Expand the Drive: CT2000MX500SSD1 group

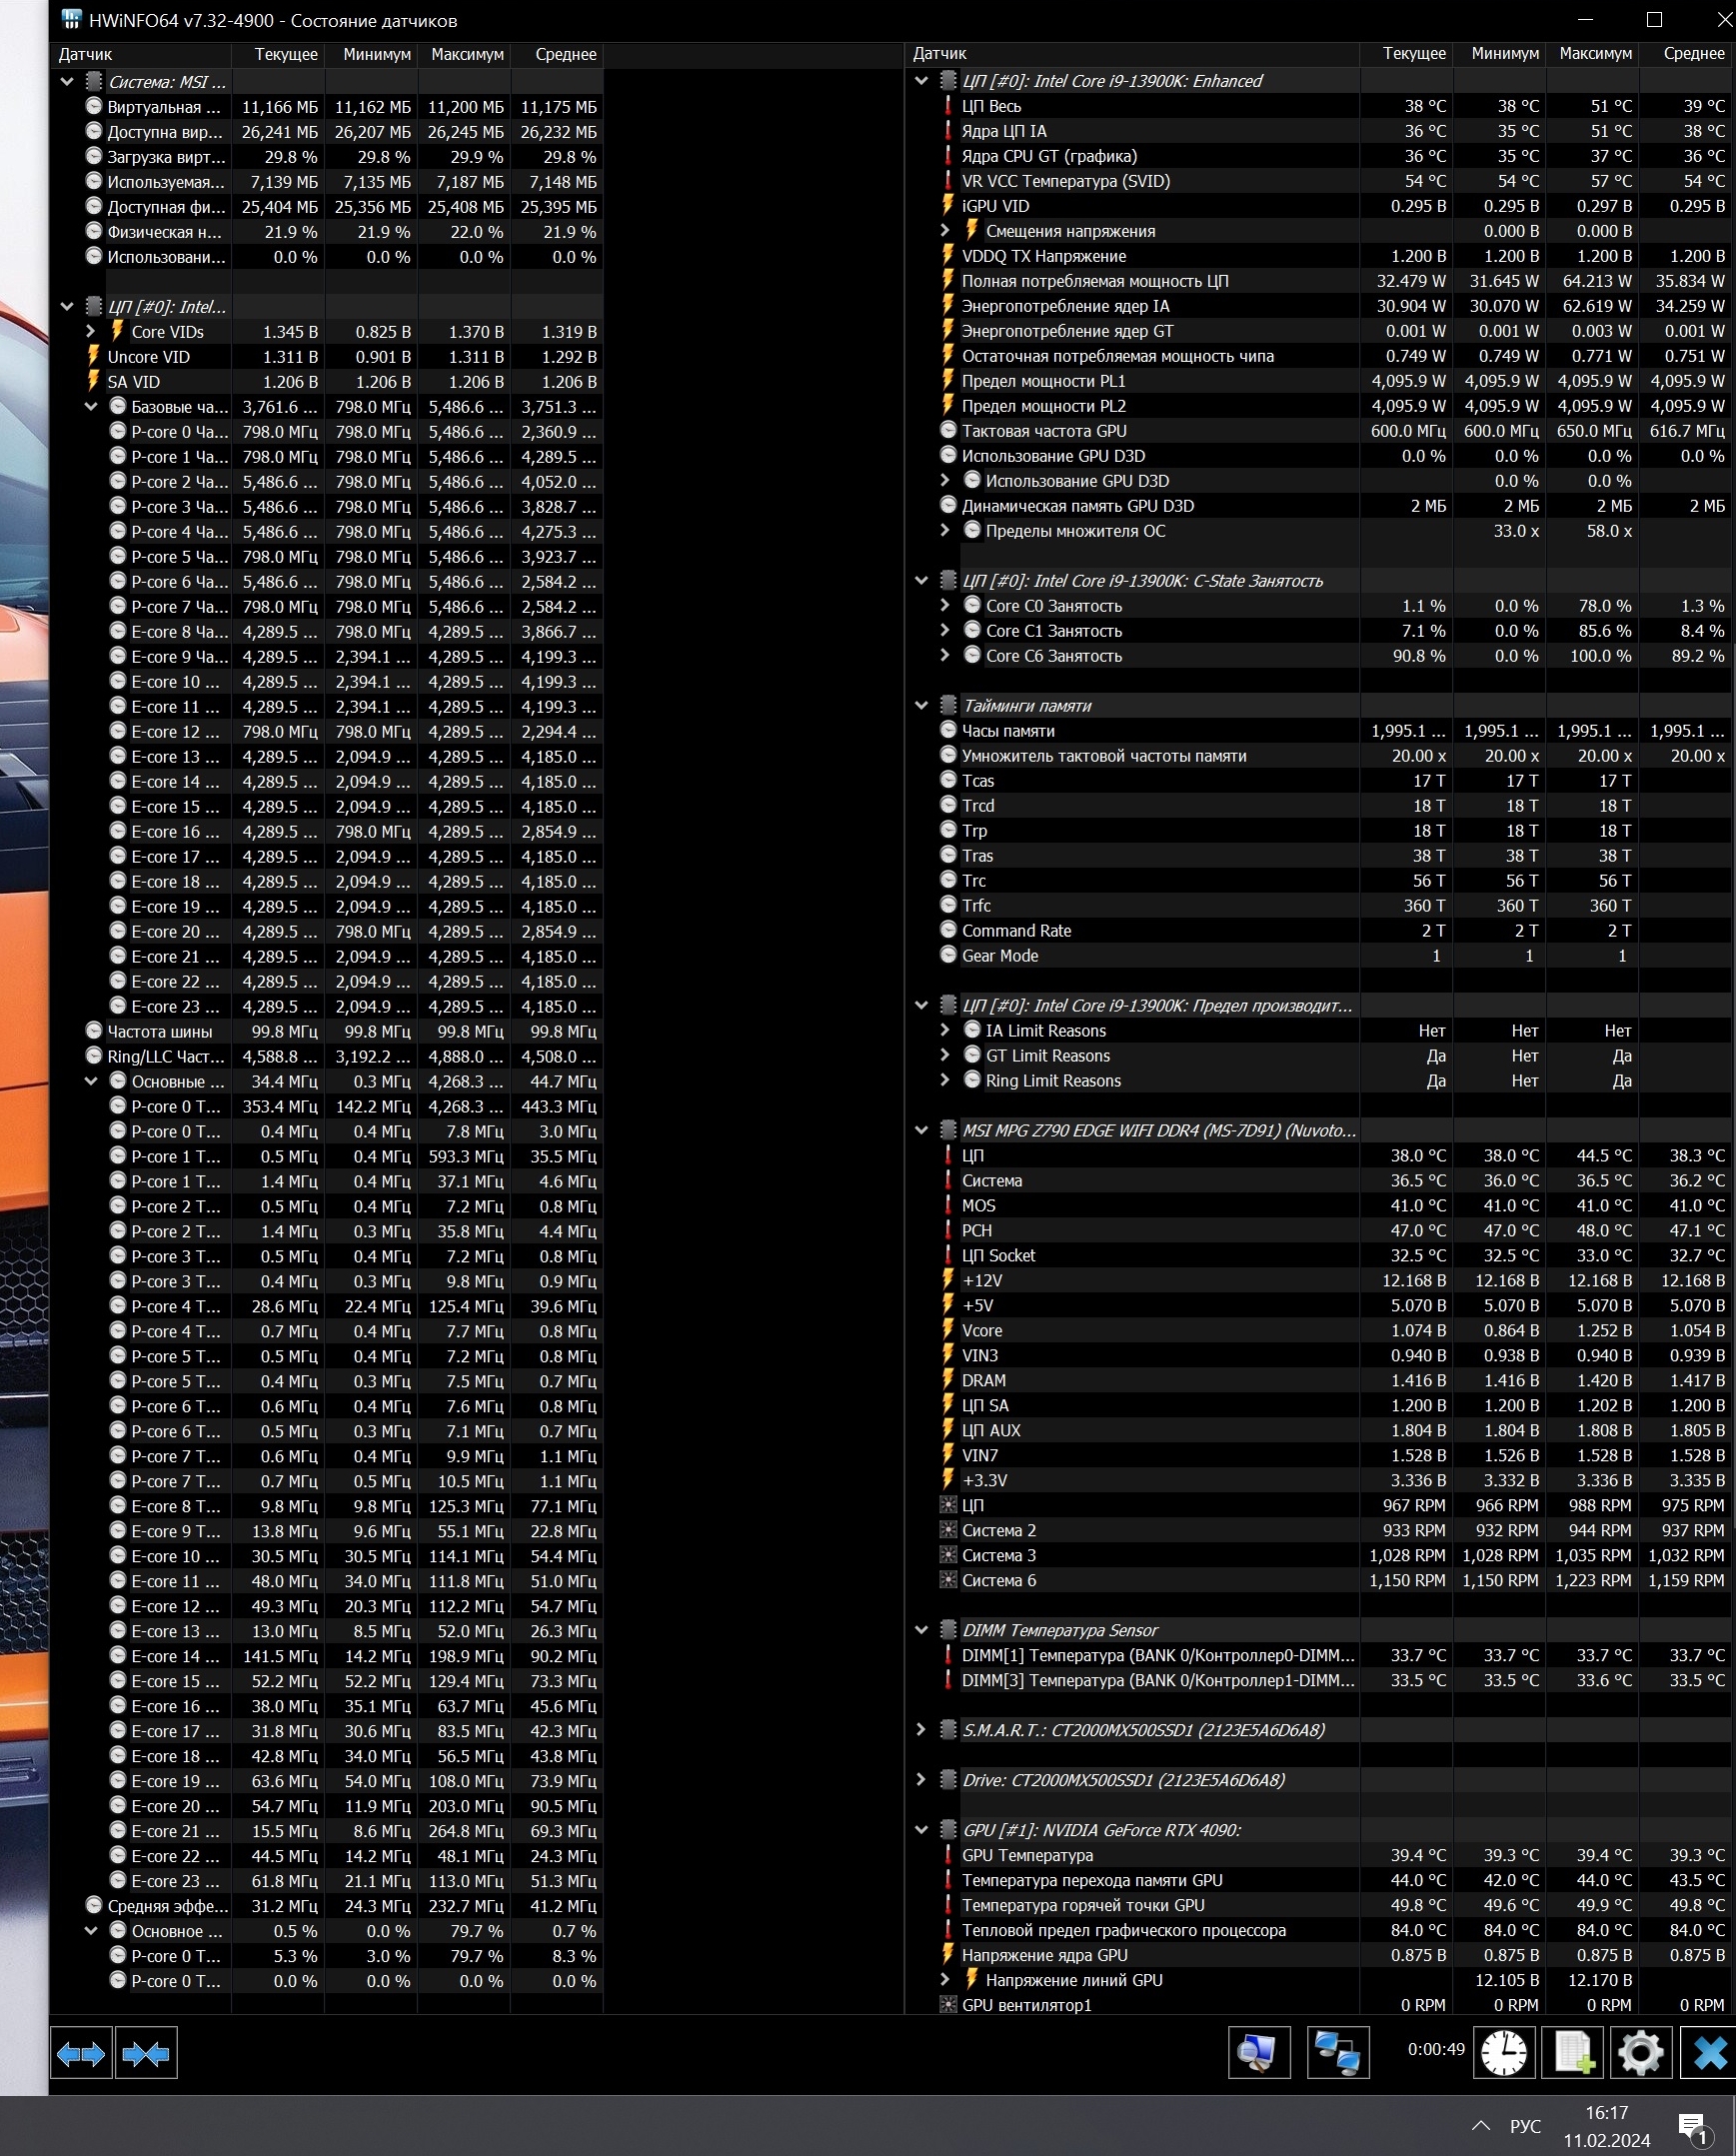[921, 1780]
